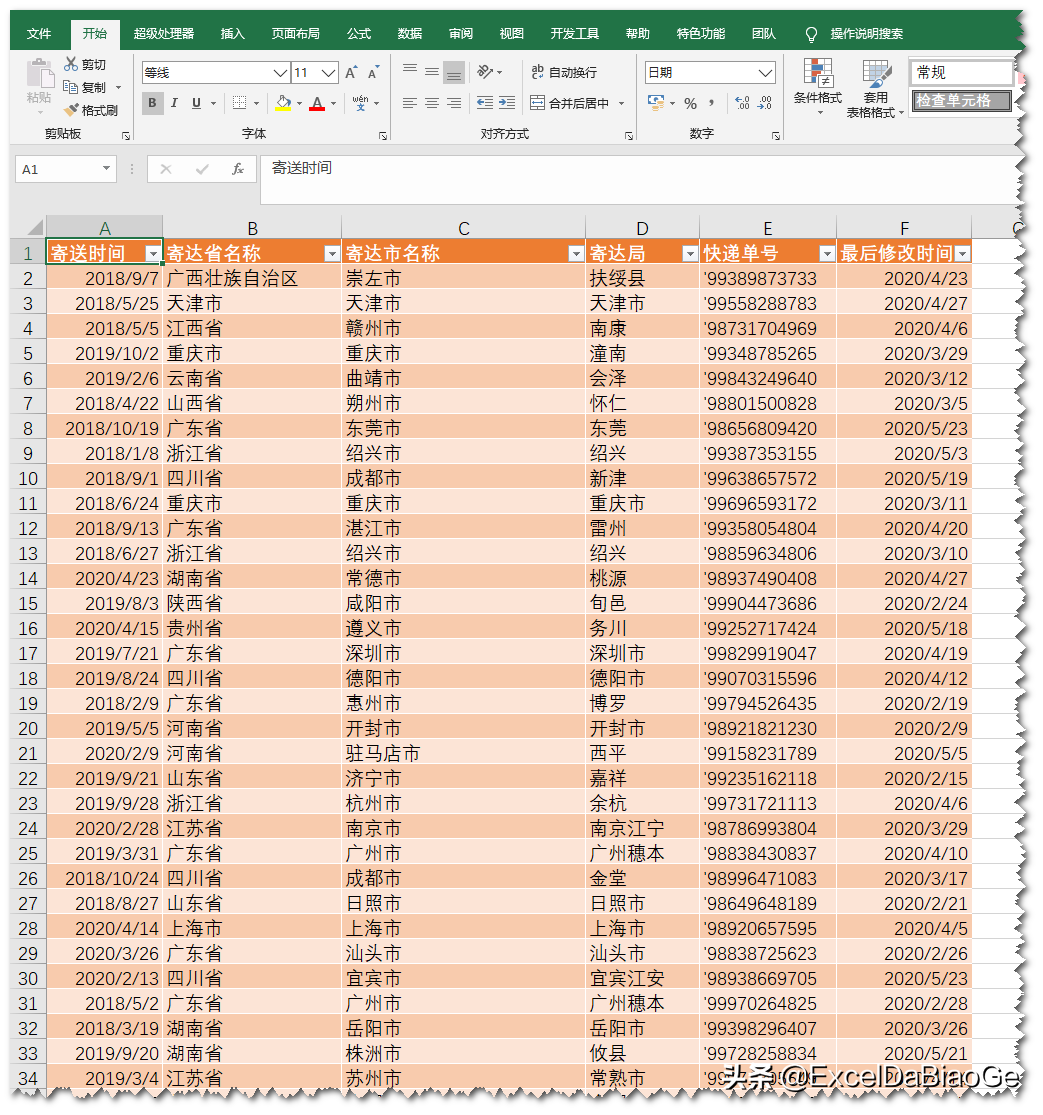Decrease indent
The width and height of the screenshot is (1043, 1115).
click(x=485, y=103)
